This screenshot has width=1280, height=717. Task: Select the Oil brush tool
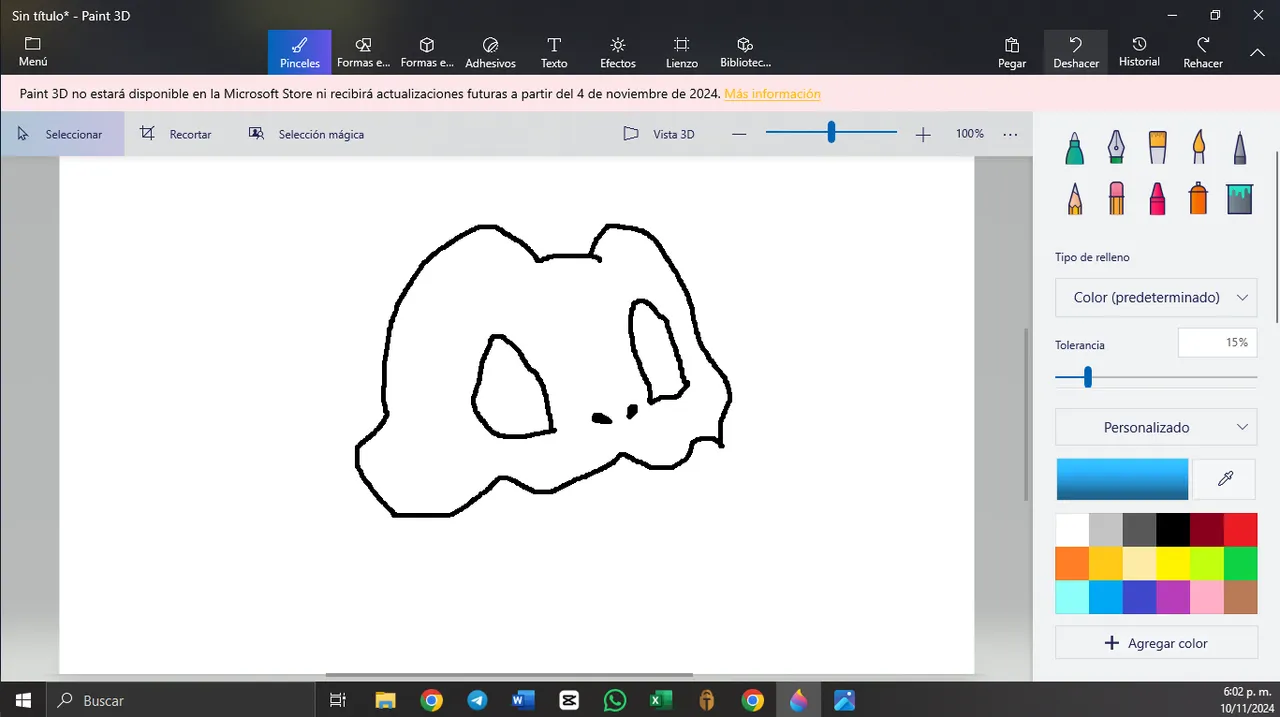[1157, 148]
